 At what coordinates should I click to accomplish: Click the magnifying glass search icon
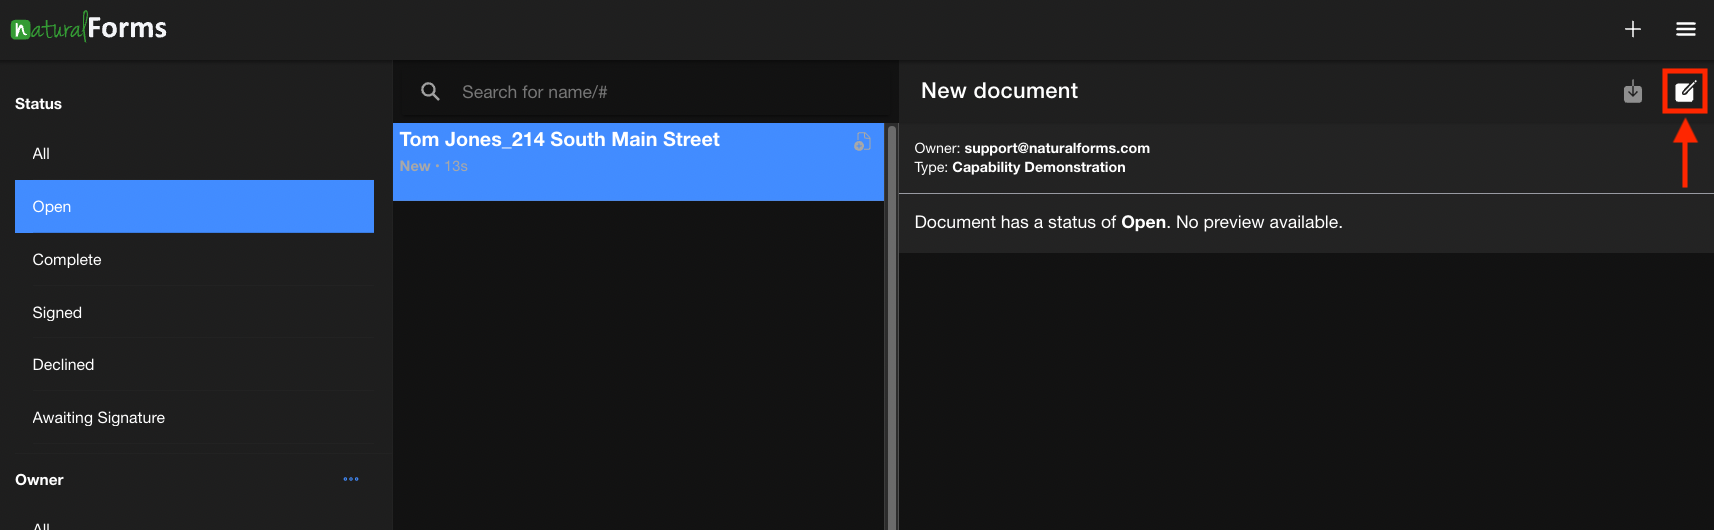pyautogui.click(x=430, y=92)
